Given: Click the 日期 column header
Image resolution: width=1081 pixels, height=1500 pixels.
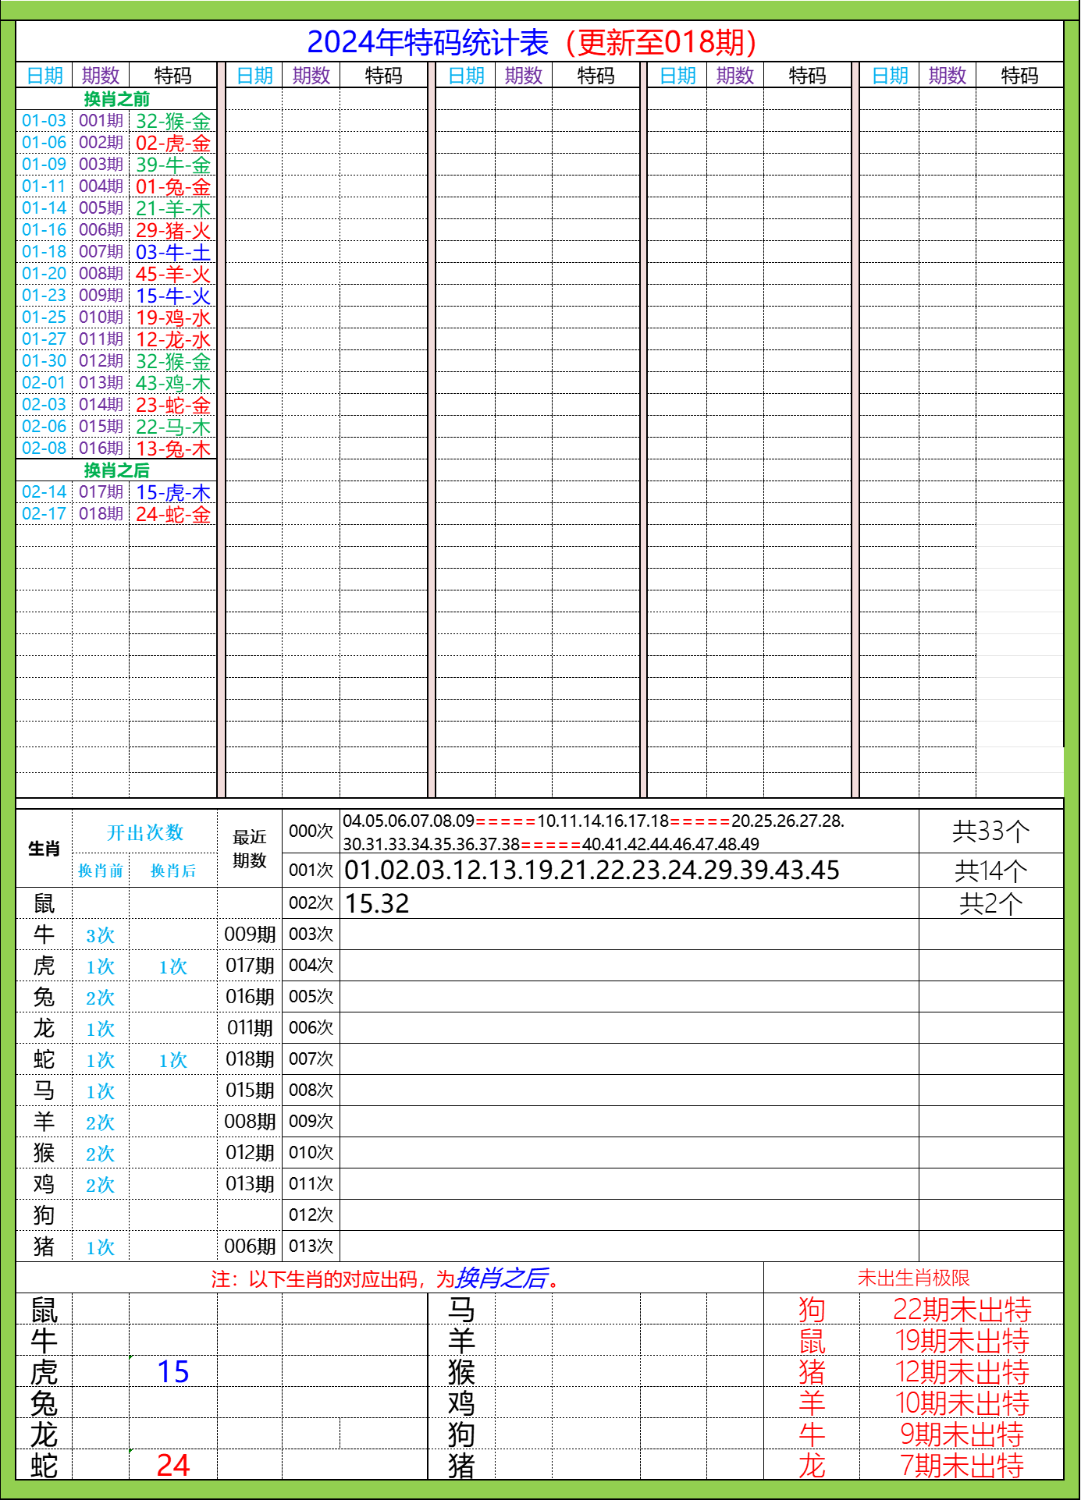Looking at the screenshot, I should tap(44, 74).
